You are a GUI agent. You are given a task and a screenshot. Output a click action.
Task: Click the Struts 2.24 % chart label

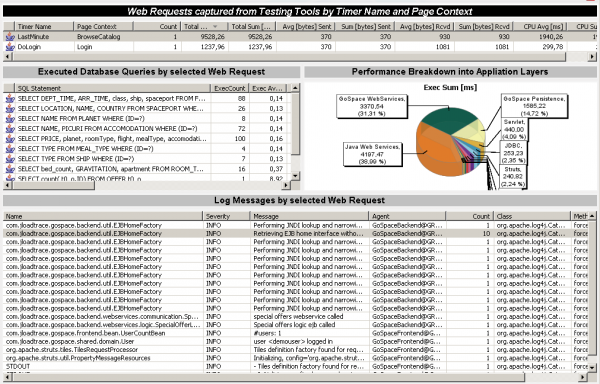513,176
